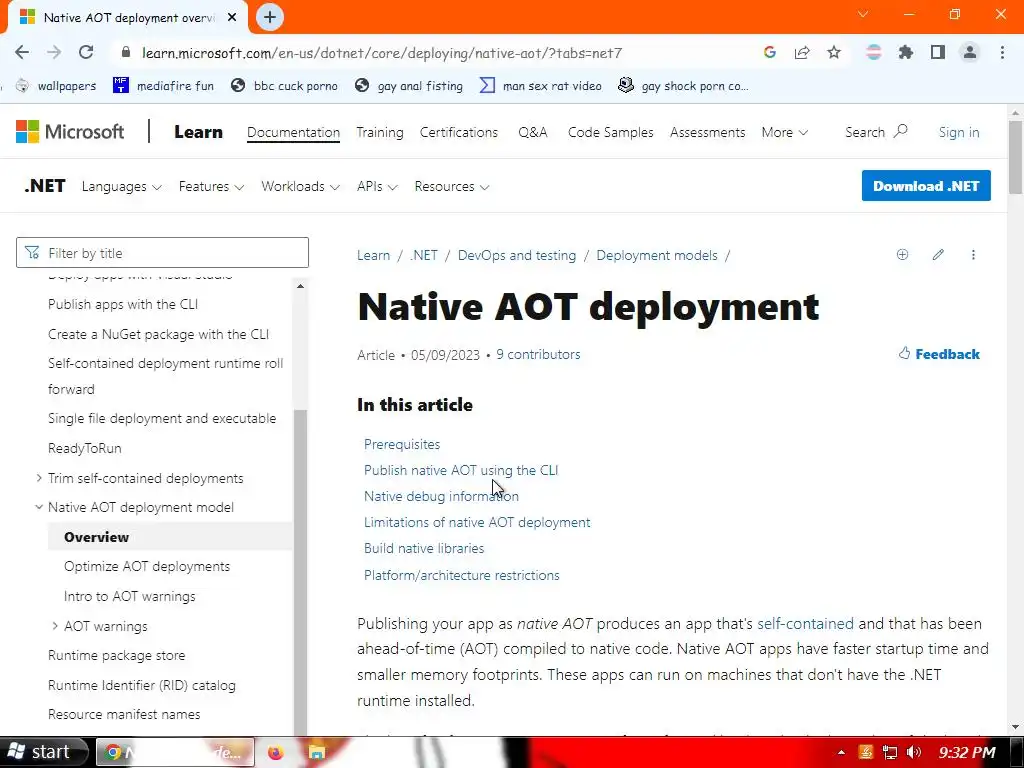Click the Google icon in the address bar
Image resolution: width=1024 pixels, height=768 pixels.
click(x=770, y=53)
